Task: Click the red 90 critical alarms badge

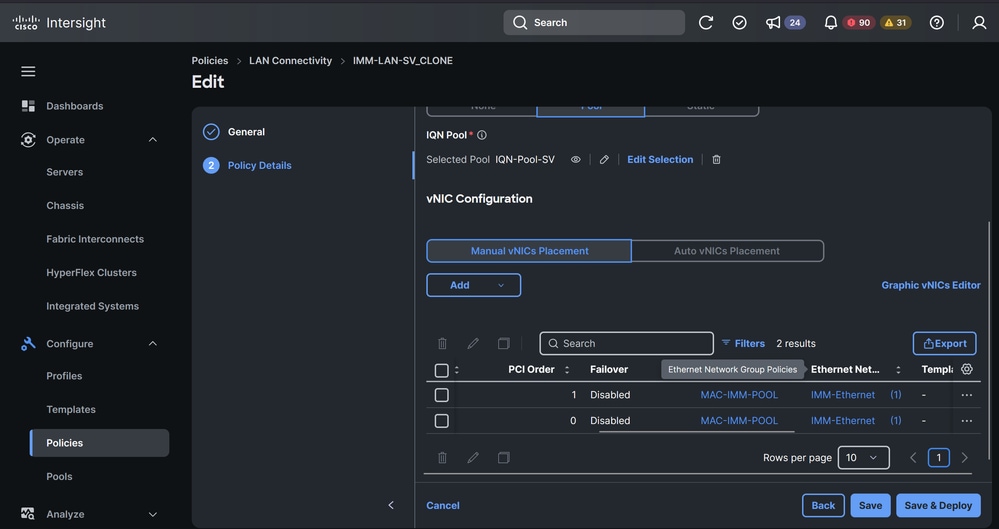Action: pyautogui.click(x=859, y=23)
